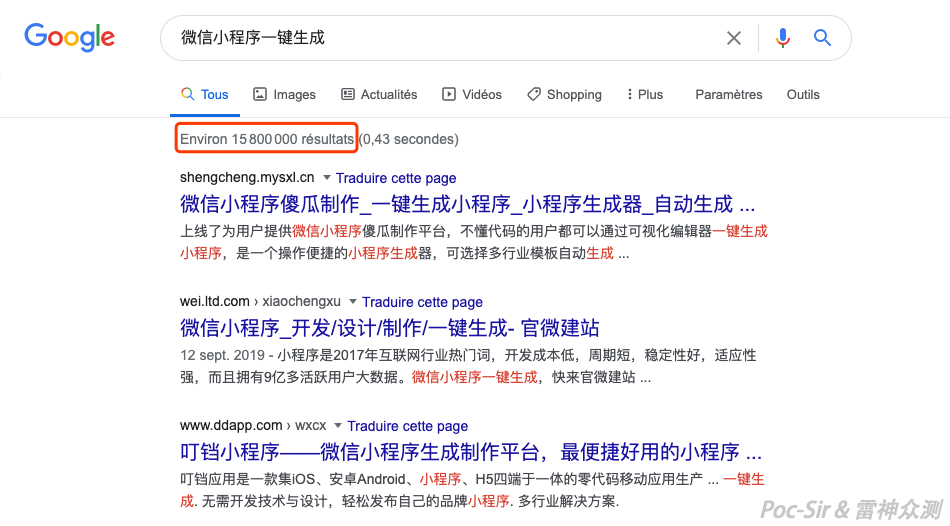Click Traduire cette page for shengcheng.mysxl.cn
Image resolution: width=950 pixels, height=526 pixels.
coord(396,178)
